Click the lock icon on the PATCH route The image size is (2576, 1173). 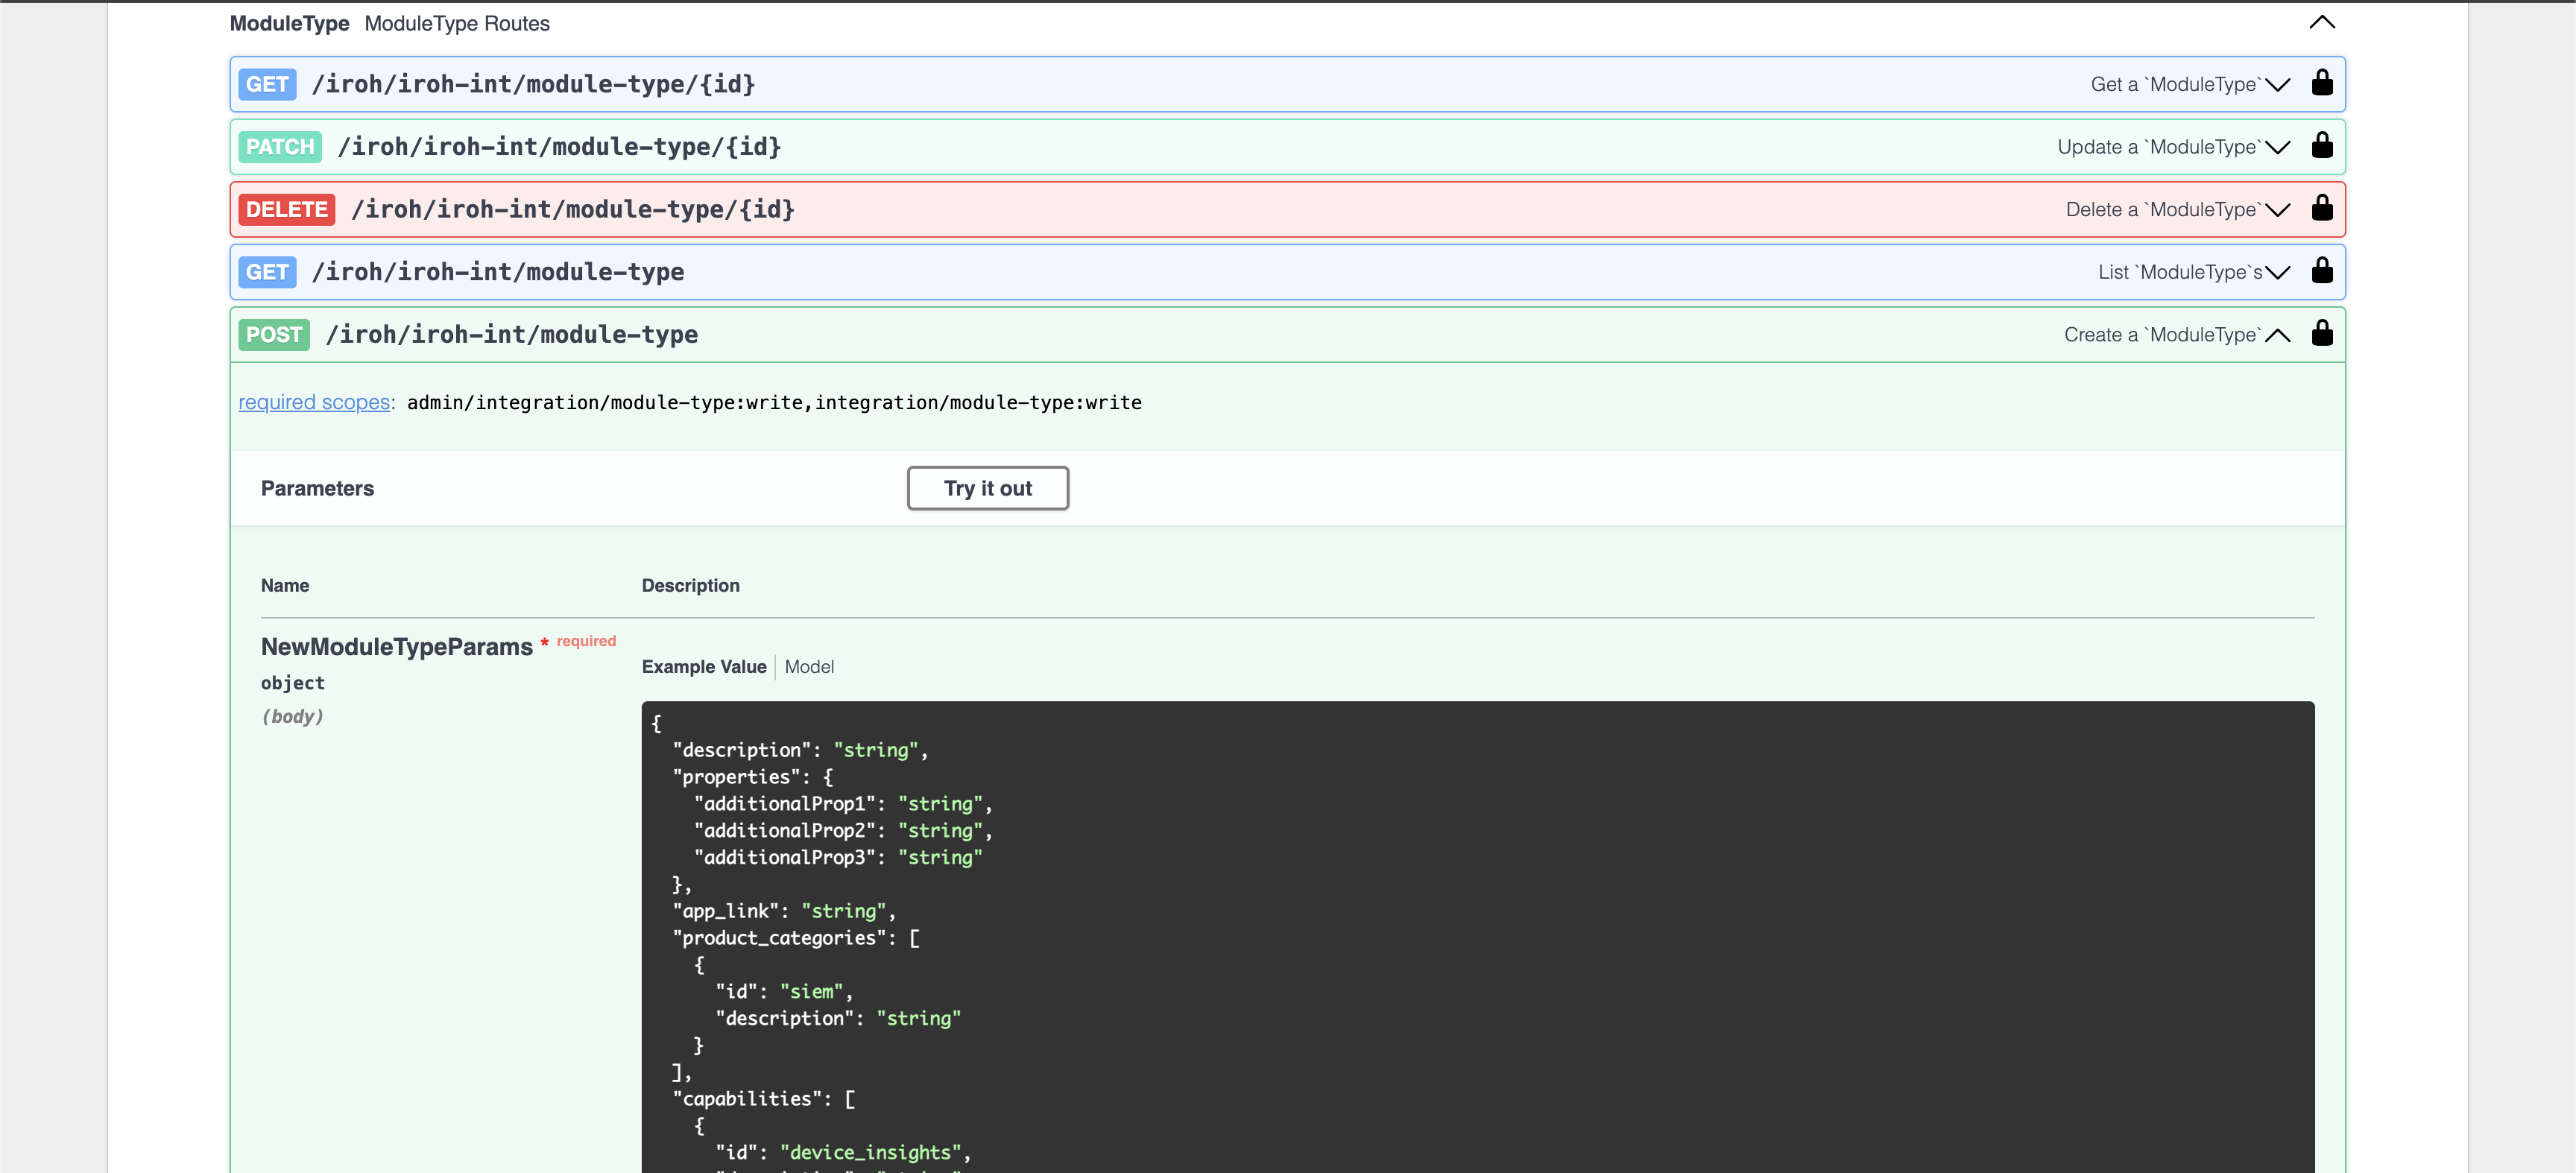(2322, 146)
